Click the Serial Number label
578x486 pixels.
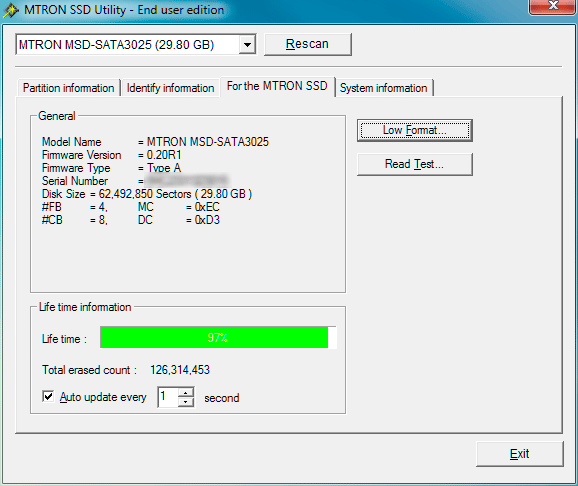click(x=75, y=181)
